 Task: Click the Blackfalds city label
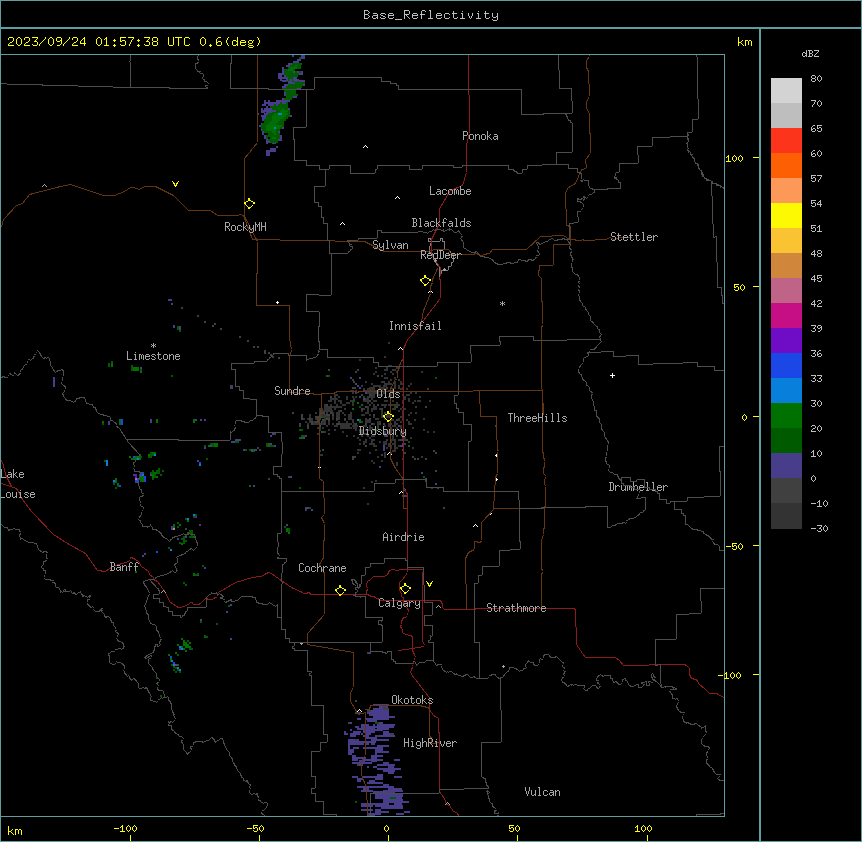point(441,223)
